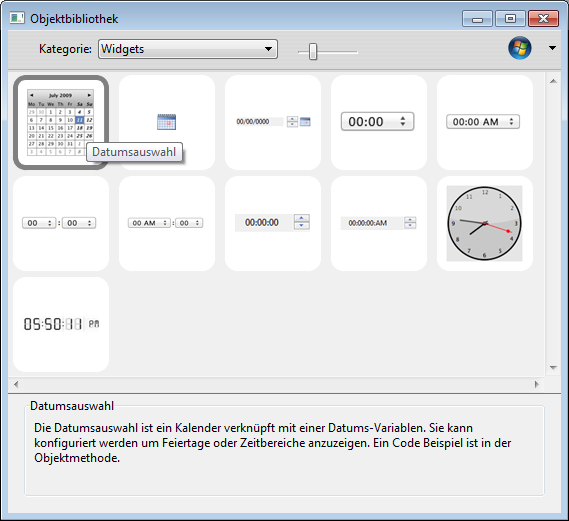This screenshot has height=521, width=569.
Task: Select the Datumsauswahl calendar widget thumbnail
Action: 61,122
